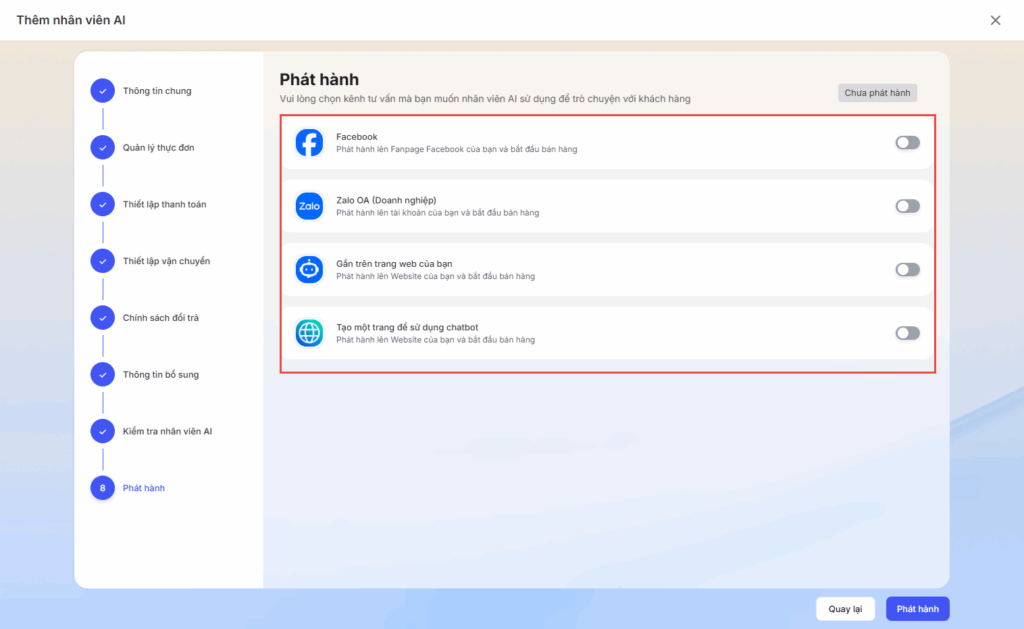Enable the Facebook publishing toggle

pyautogui.click(x=907, y=143)
